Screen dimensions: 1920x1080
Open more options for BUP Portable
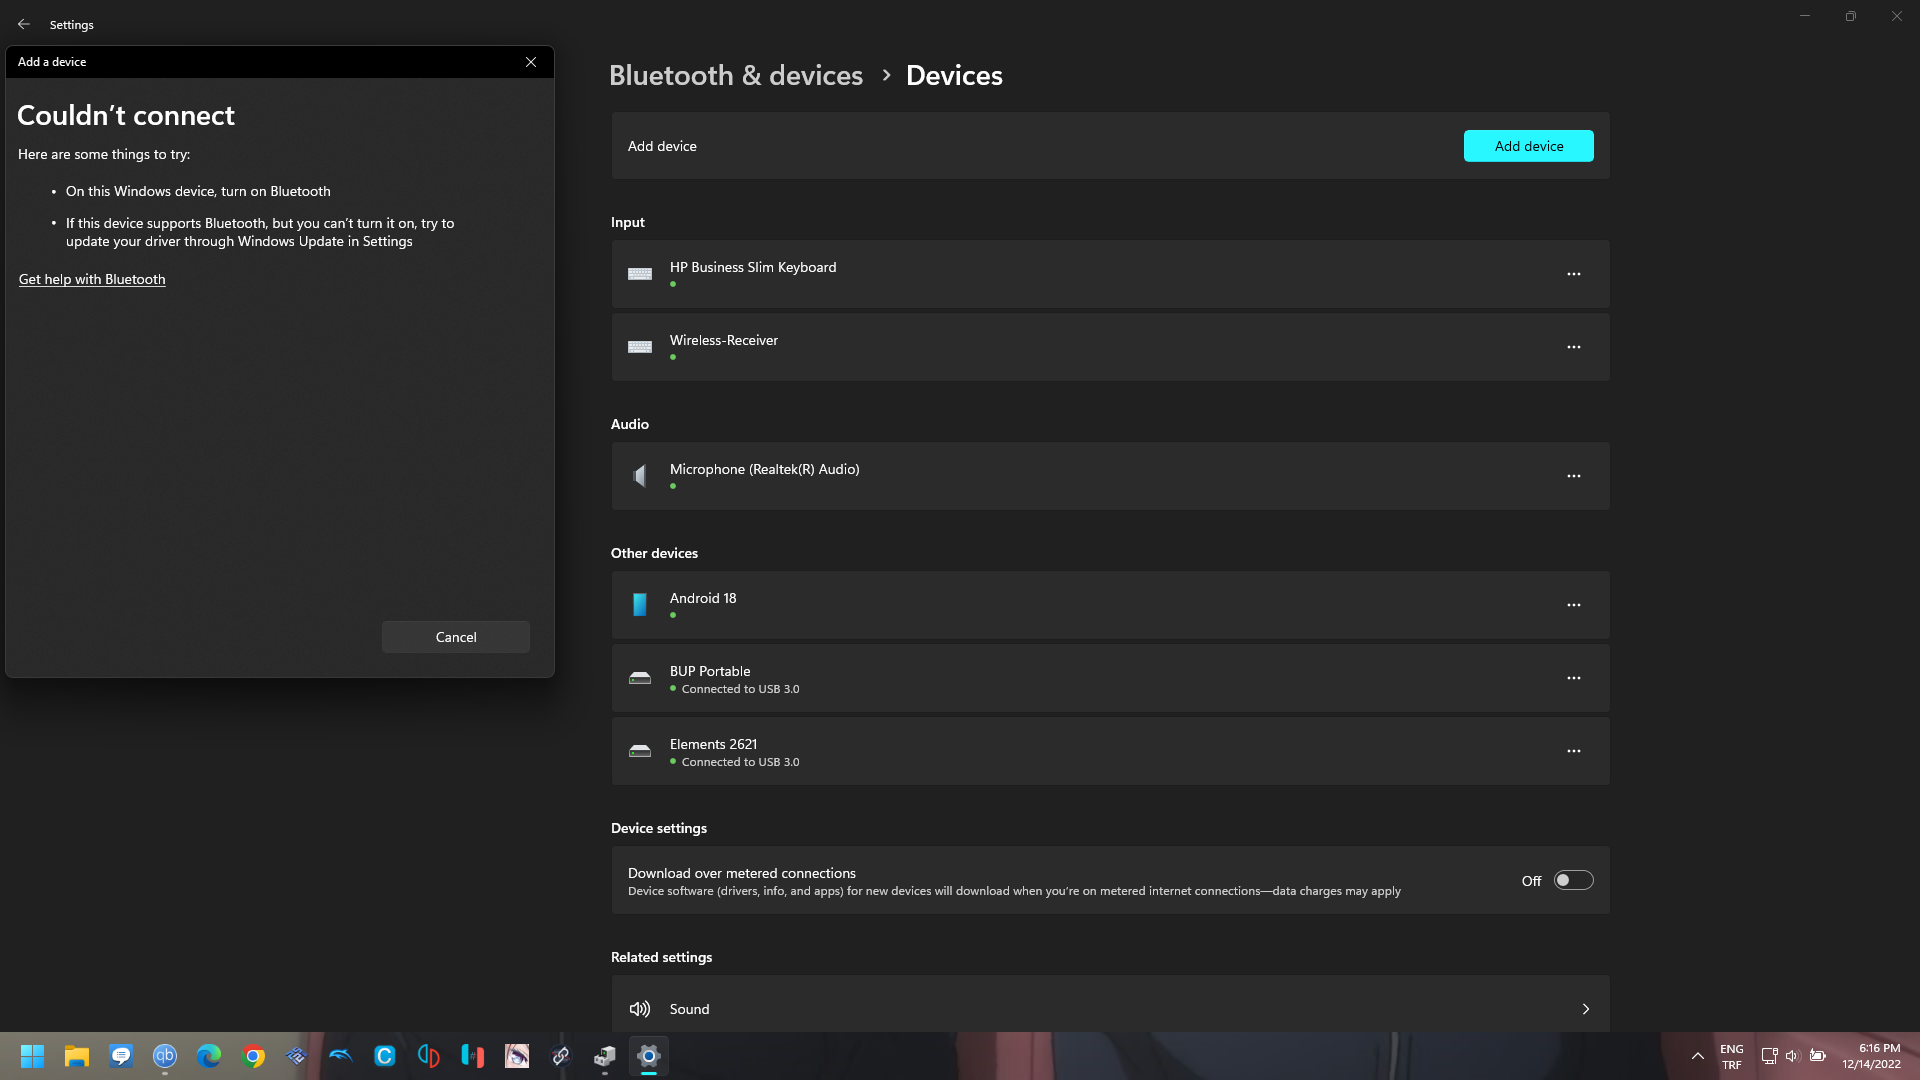[1573, 678]
